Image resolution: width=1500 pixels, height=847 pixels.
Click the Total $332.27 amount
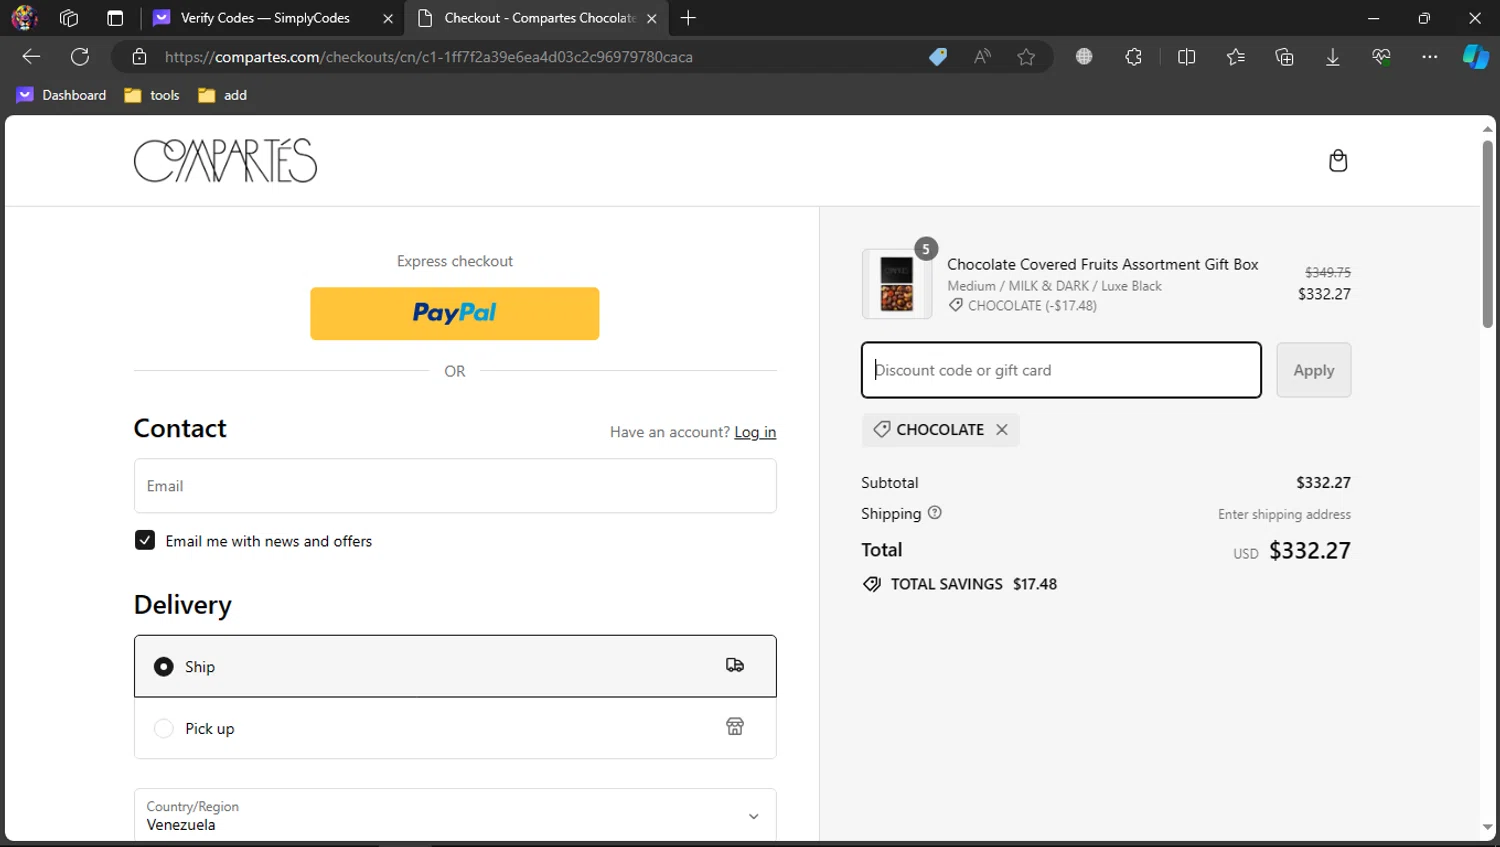tap(1310, 551)
